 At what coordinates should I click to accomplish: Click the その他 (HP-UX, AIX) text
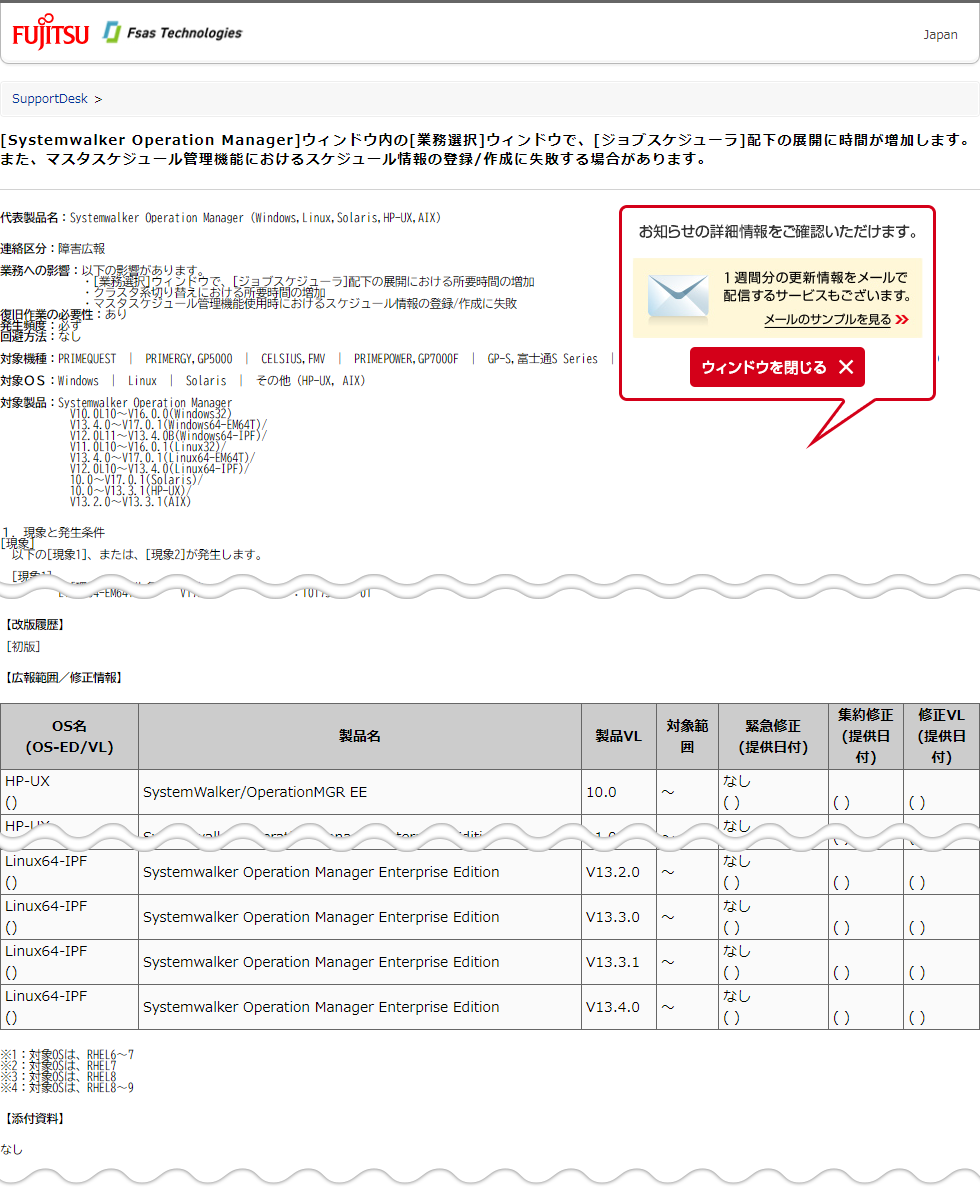point(310,381)
